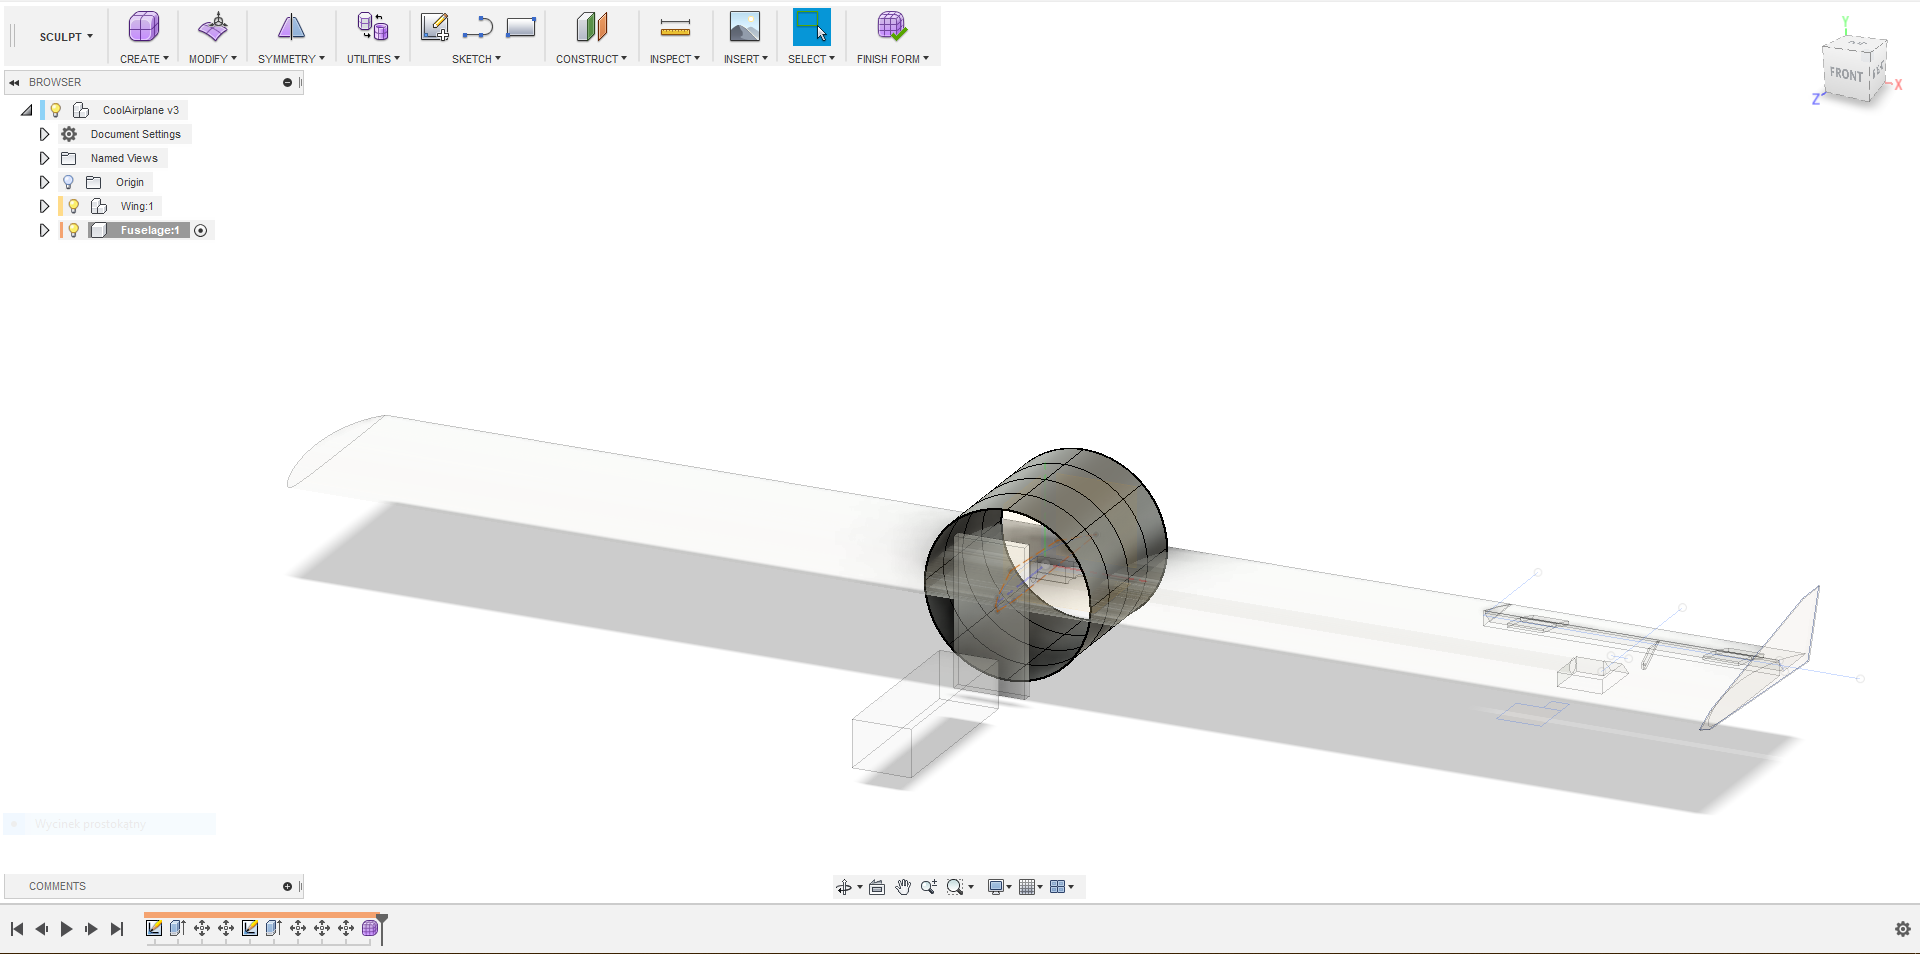1920x954 pixels.
Task: Toggle the Comments panel expand dot
Action: pos(287,886)
